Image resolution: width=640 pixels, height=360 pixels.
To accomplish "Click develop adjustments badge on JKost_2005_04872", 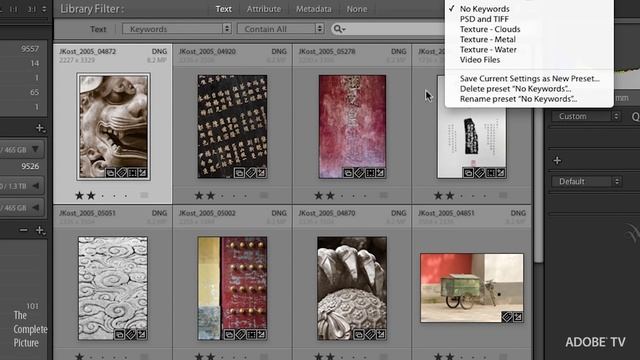I will point(142,173).
